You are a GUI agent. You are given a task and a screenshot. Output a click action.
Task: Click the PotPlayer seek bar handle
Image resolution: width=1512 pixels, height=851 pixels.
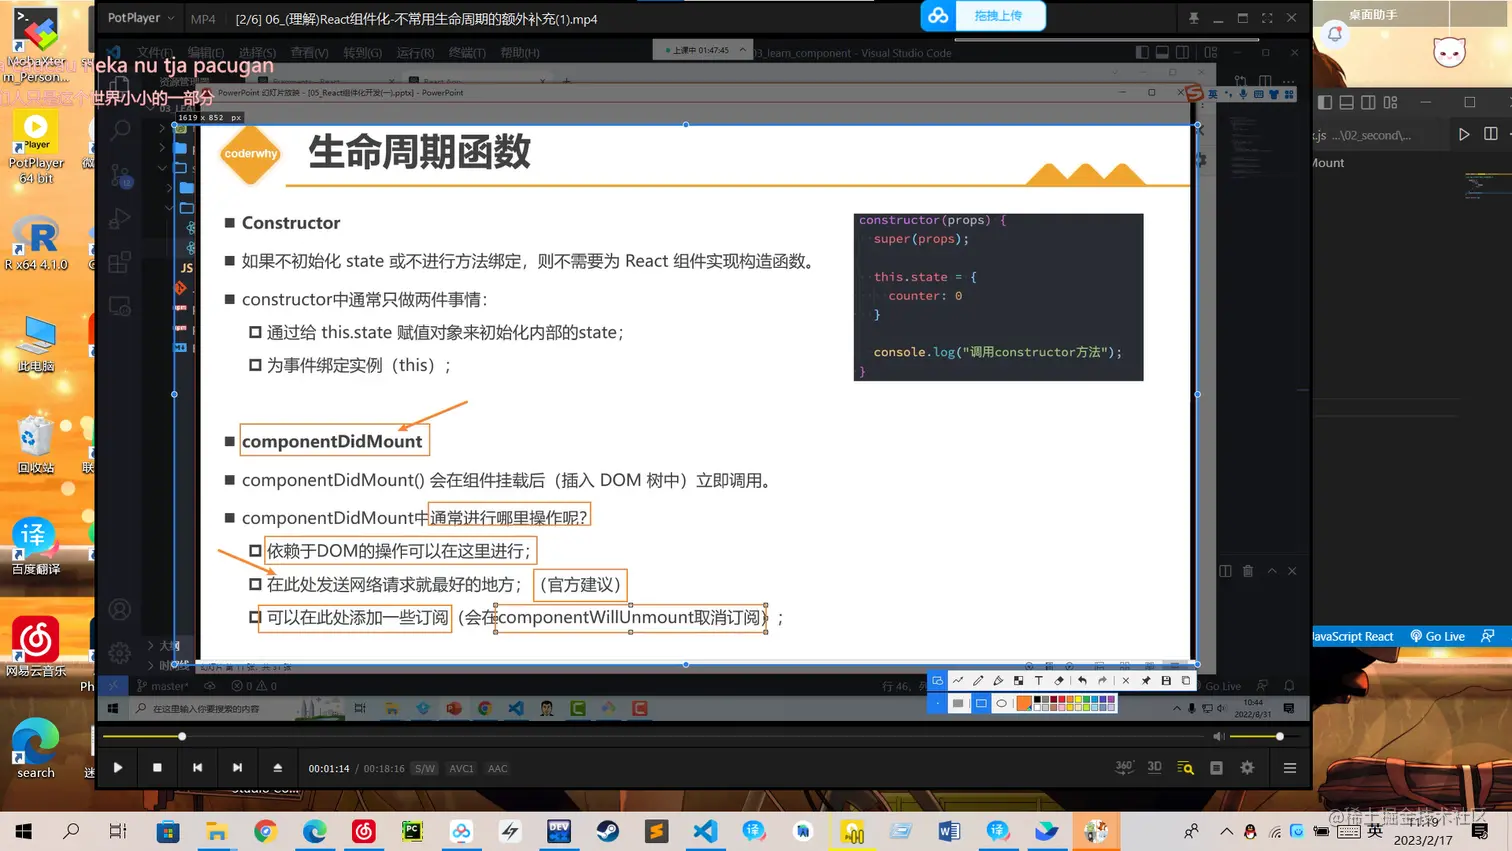click(x=182, y=737)
